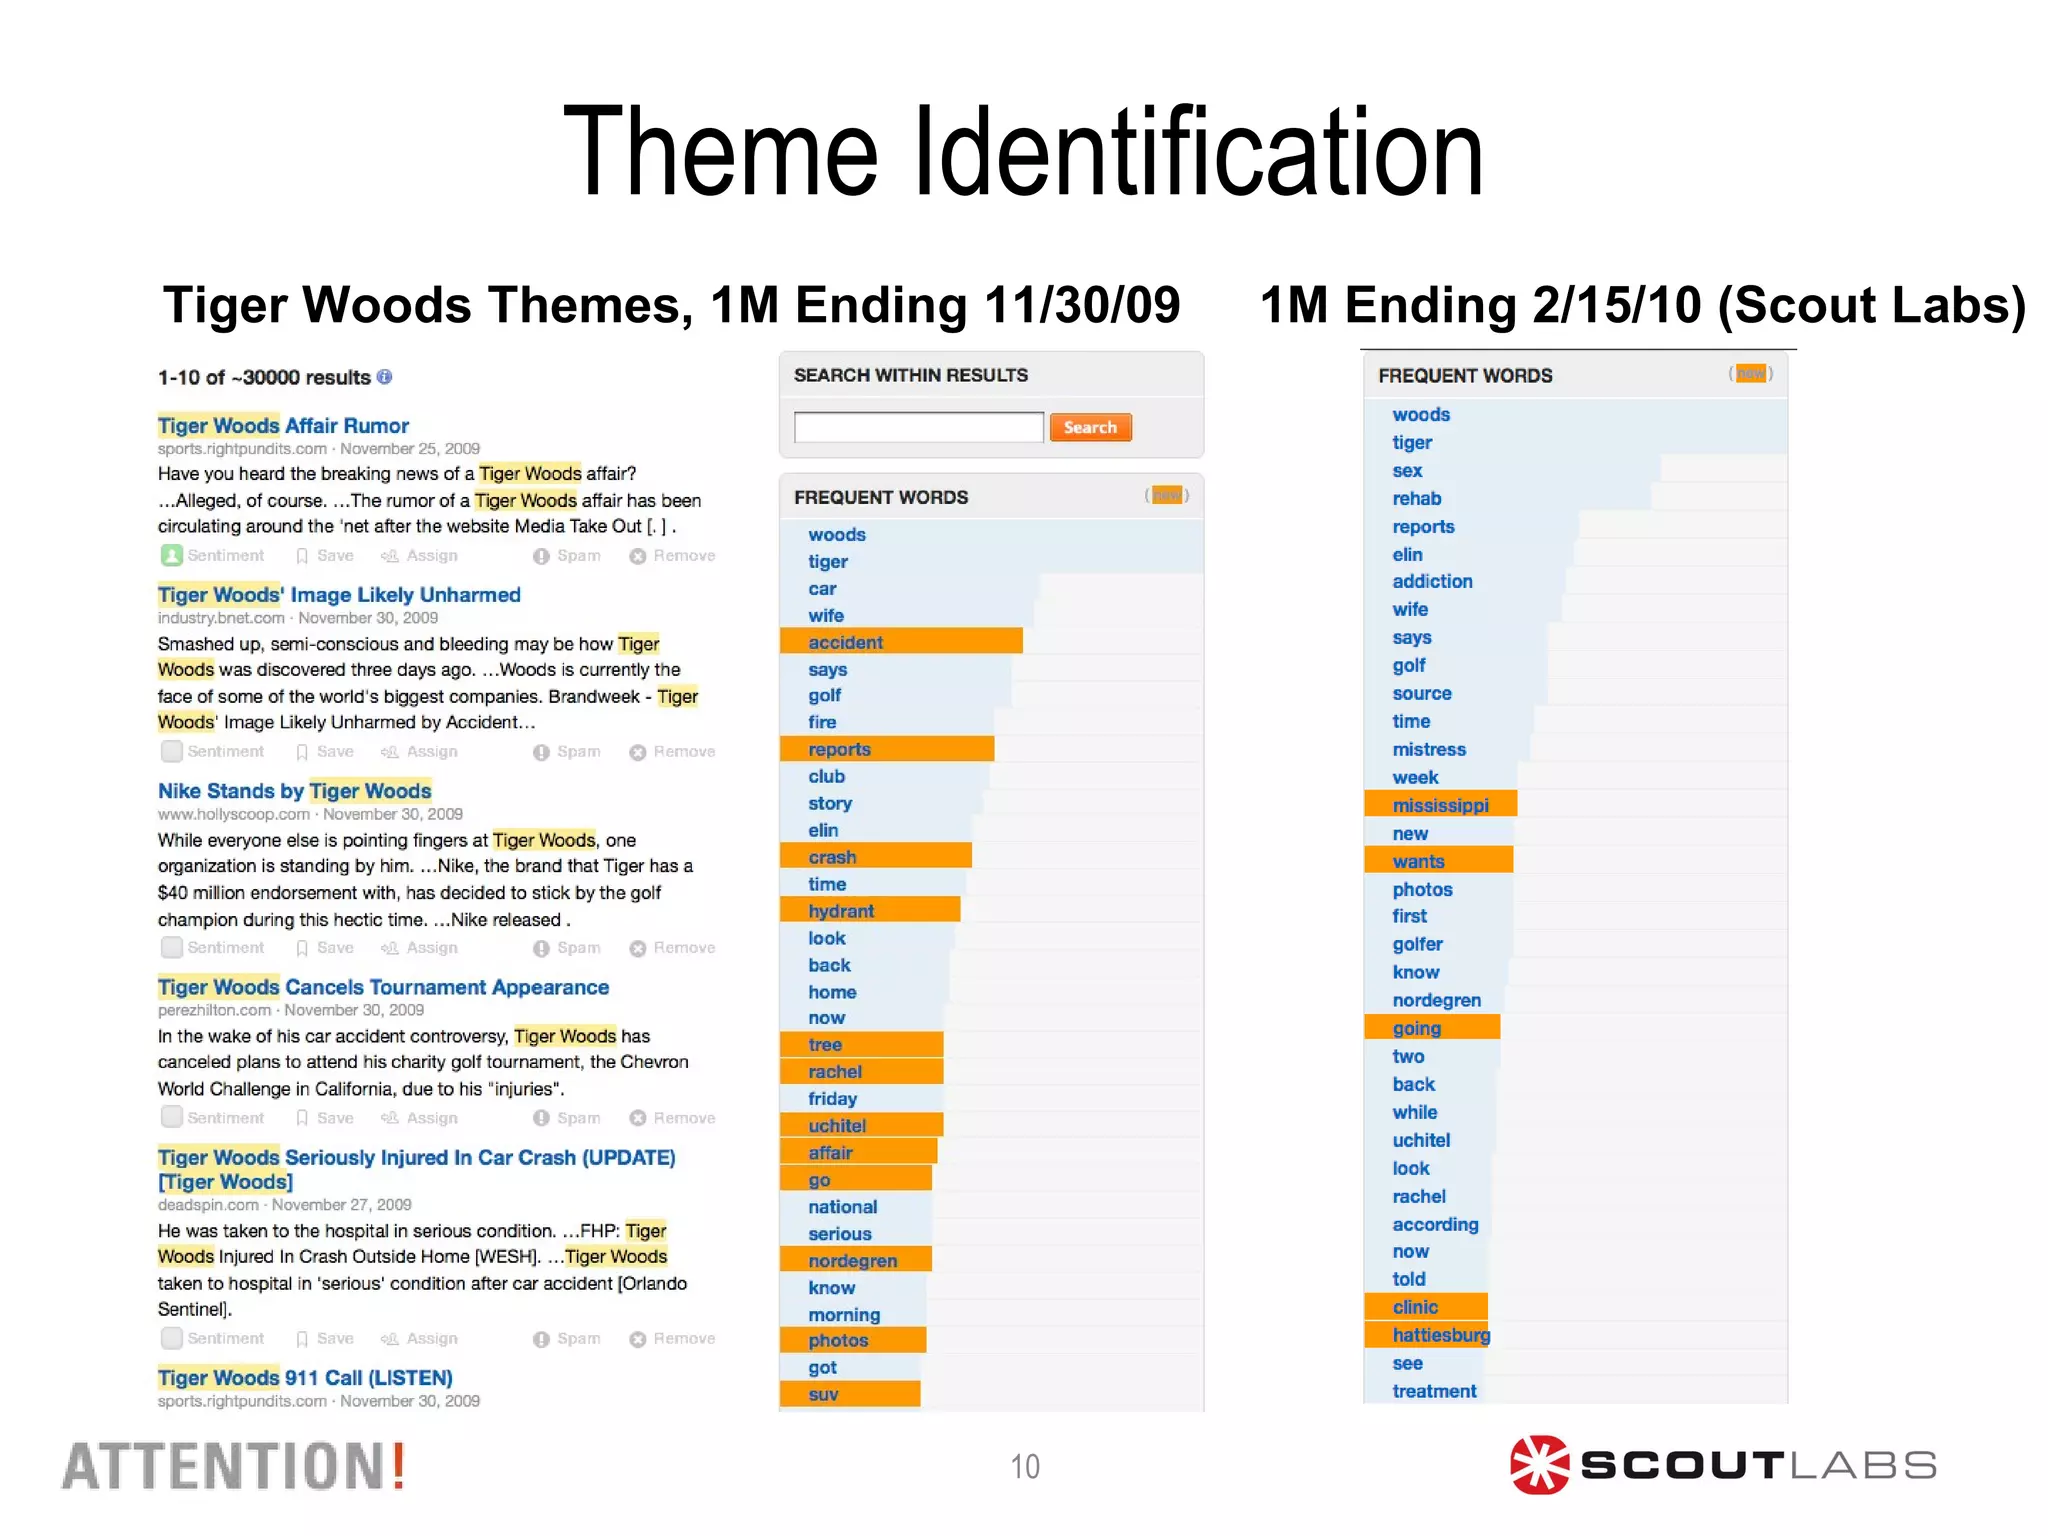Open Tiger Woods Affair Rumor headline
The width and height of the screenshot is (2048, 1536).
click(283, 426)
